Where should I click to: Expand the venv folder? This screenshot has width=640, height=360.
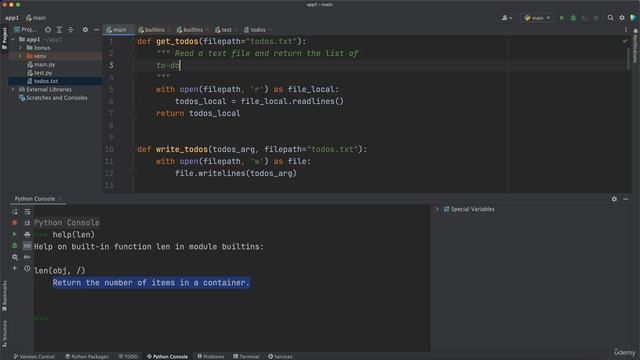tap(21, 56)
